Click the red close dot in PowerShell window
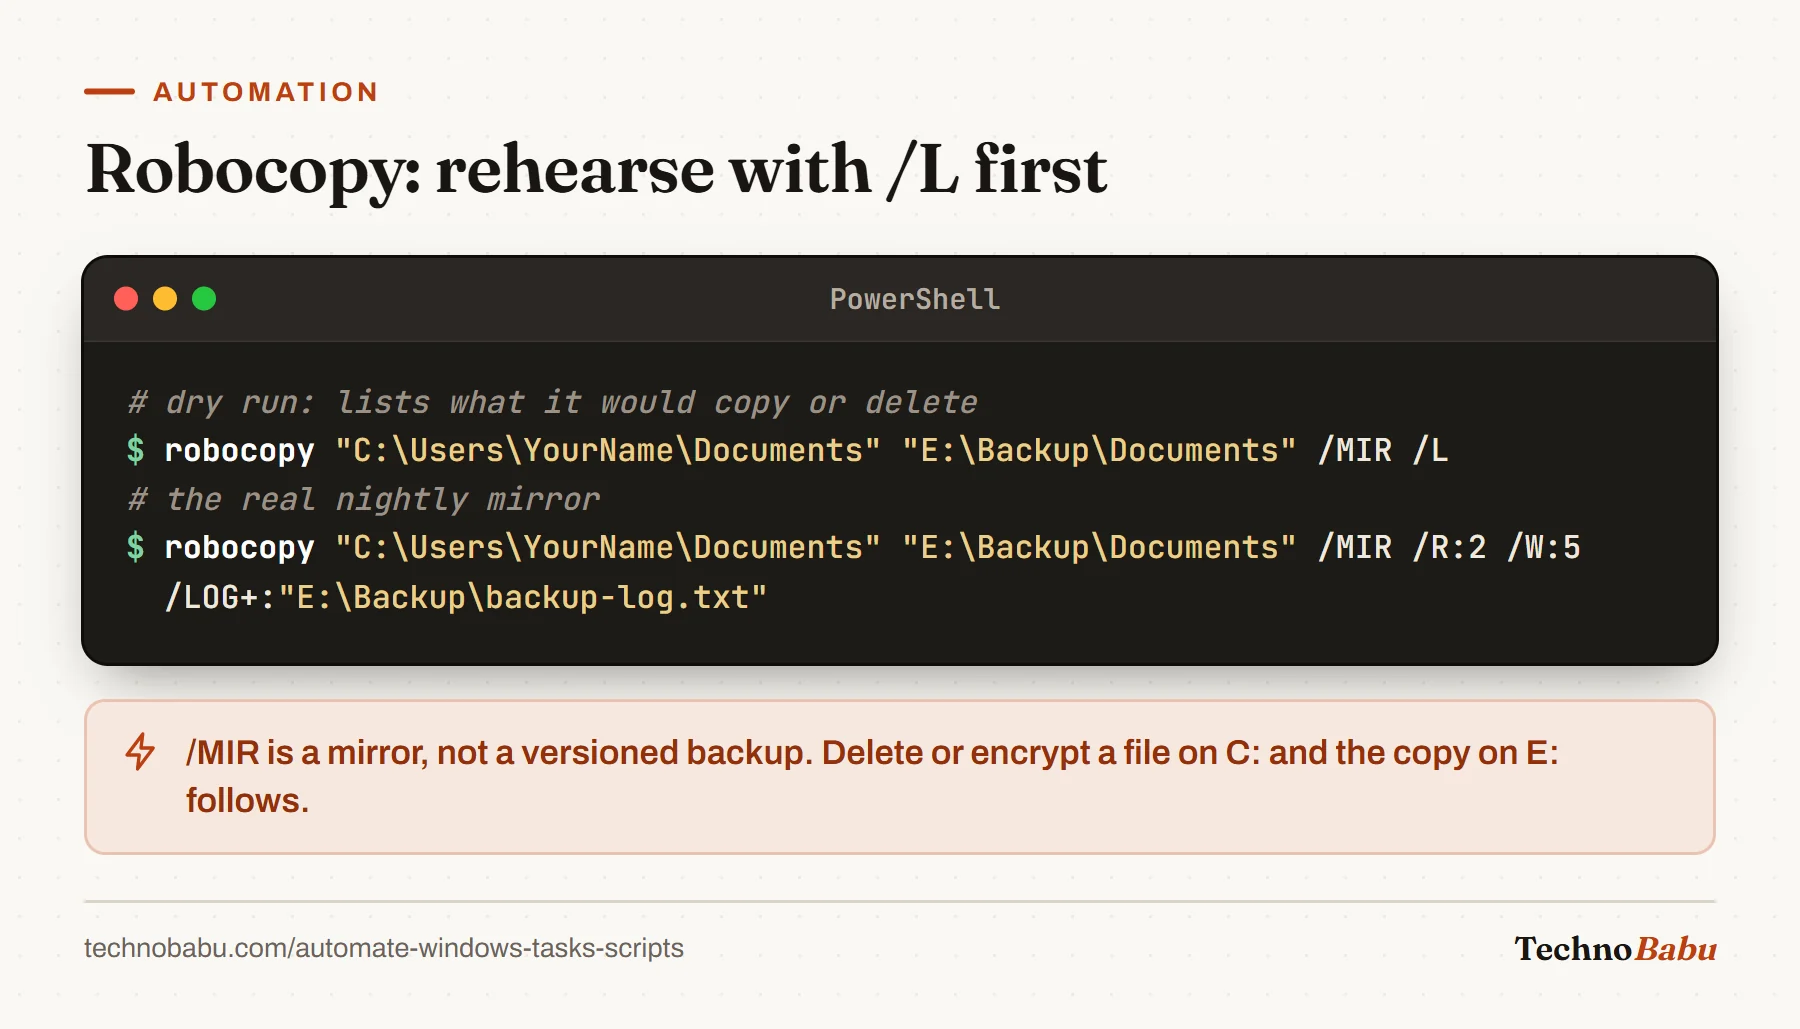This screenshot has height=1029, width=1800. tap(126, 299)
